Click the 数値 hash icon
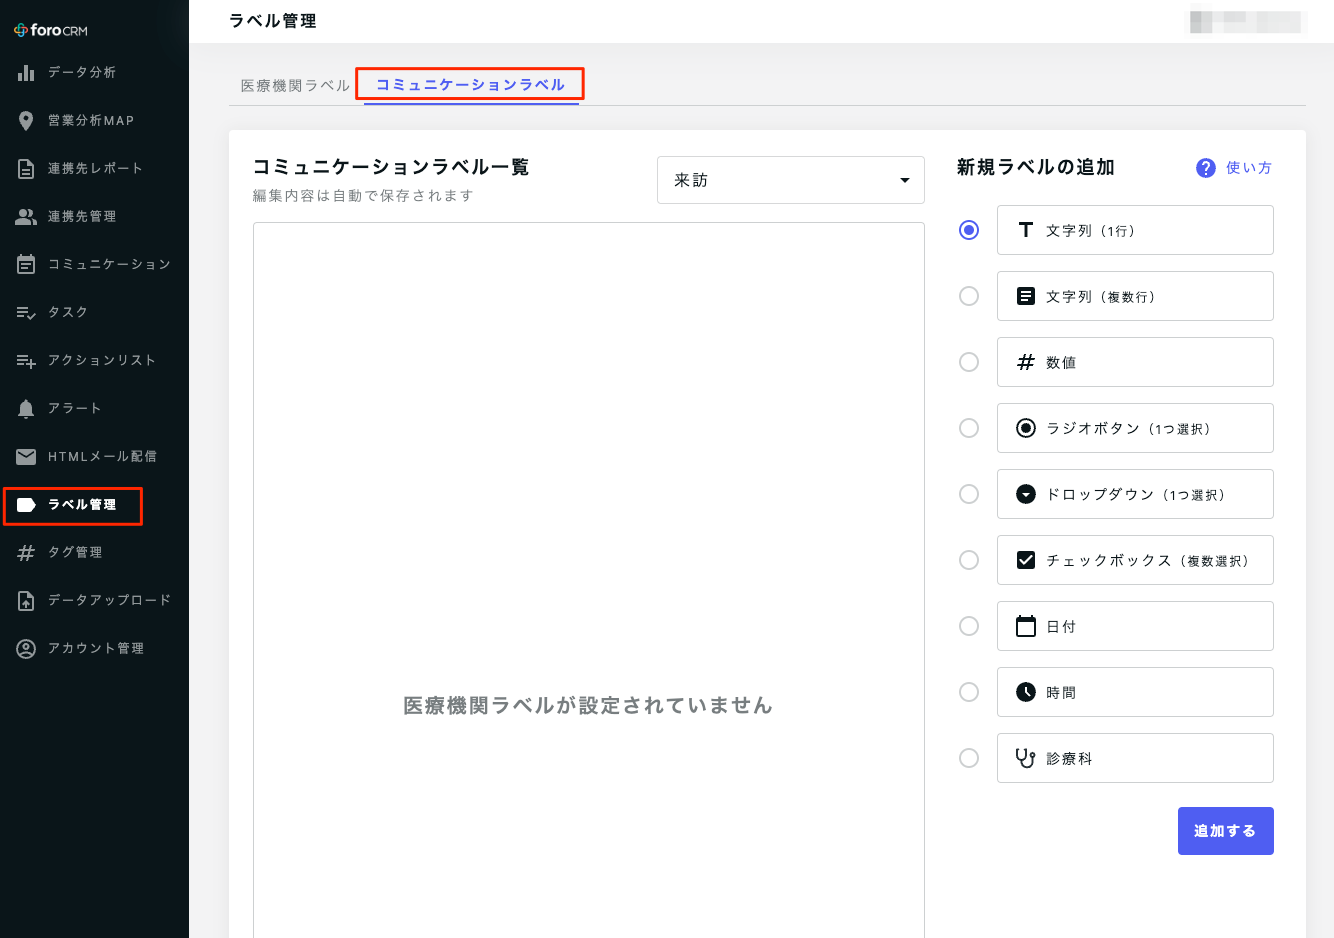Viewport: 1334px width, 938px height. [1026, 362]
